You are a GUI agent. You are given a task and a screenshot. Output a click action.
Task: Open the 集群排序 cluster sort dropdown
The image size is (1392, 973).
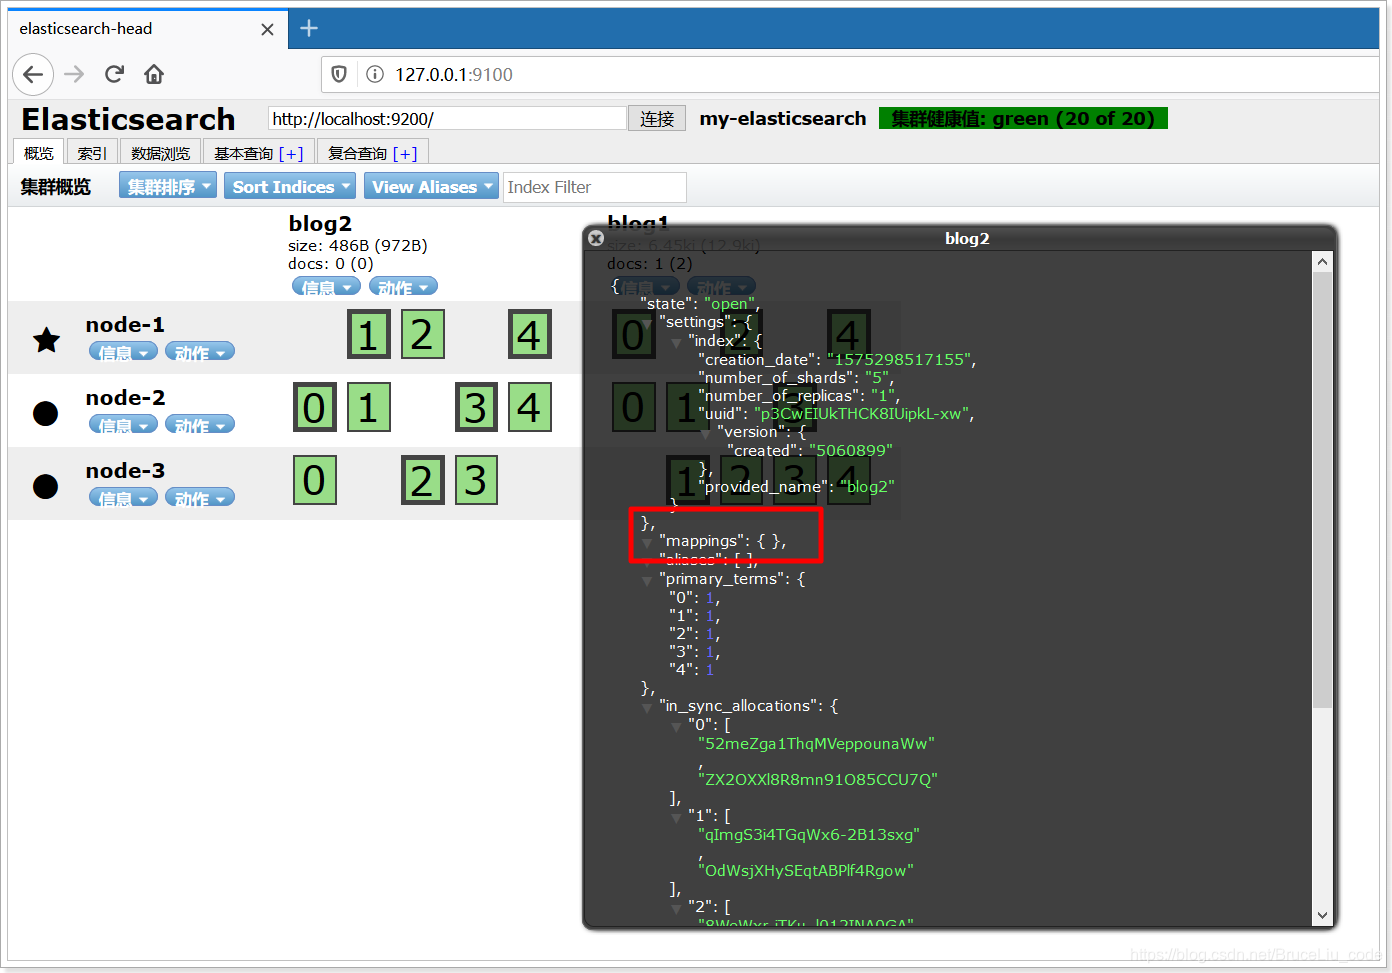(168, 186)
